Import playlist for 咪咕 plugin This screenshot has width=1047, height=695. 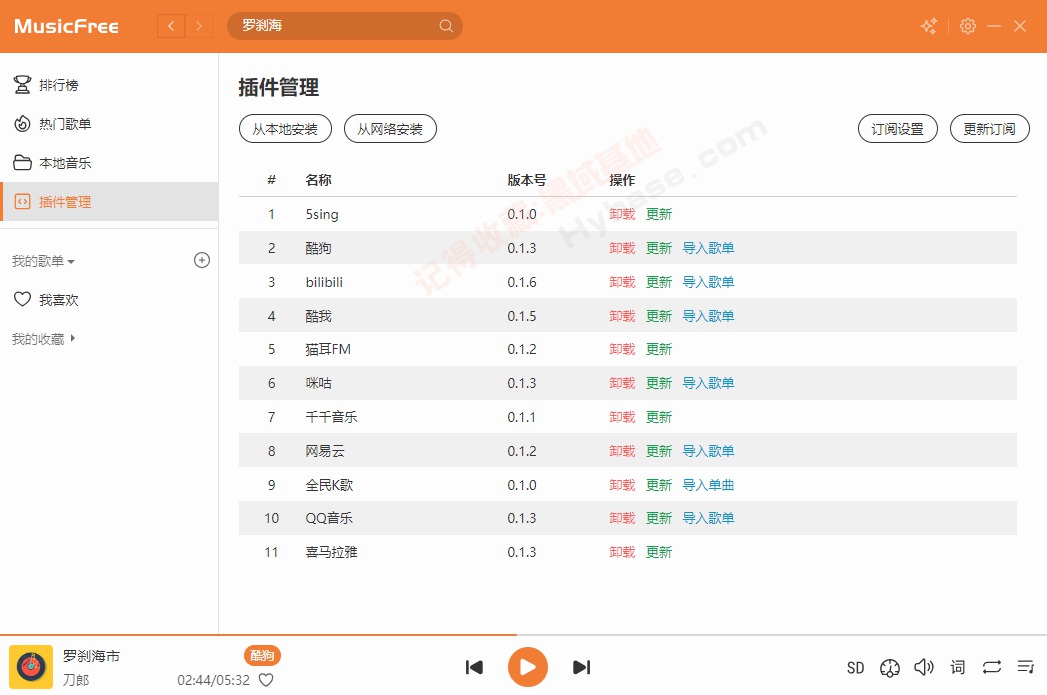(x=708, y=383)
